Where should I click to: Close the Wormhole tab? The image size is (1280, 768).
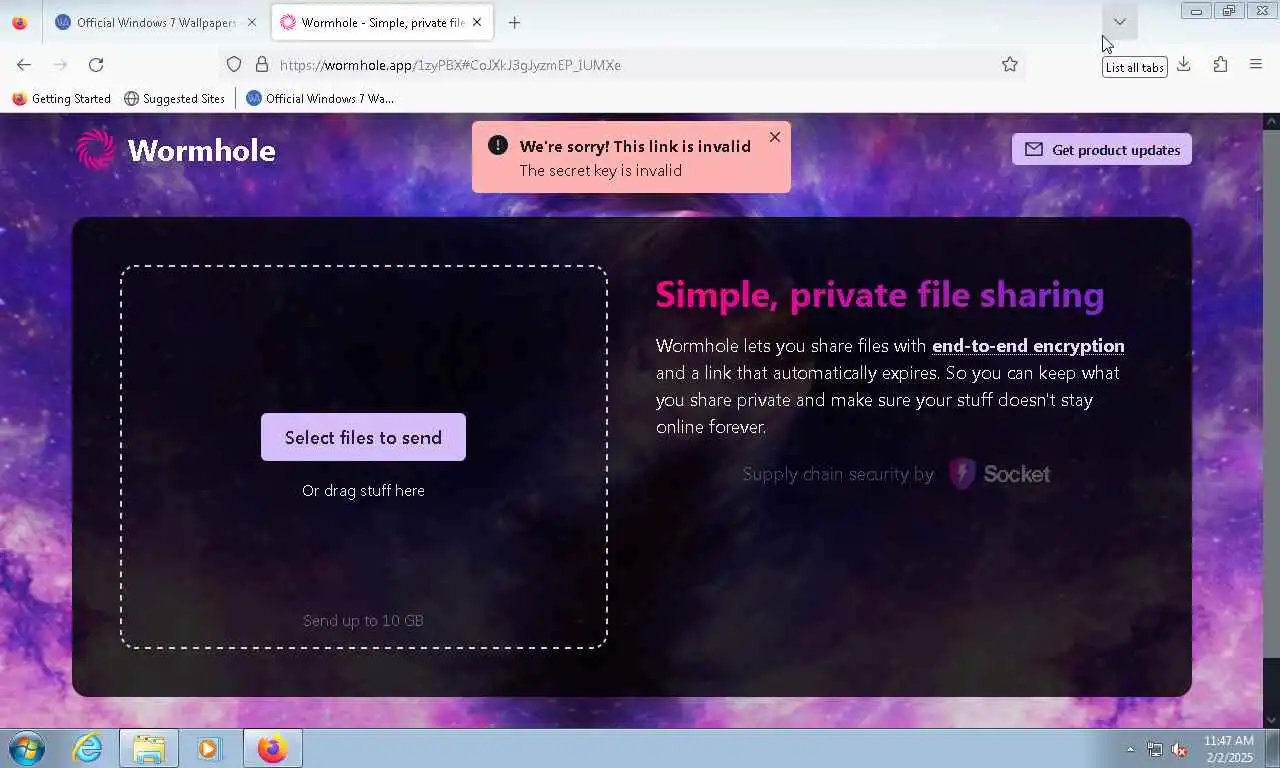[x=477, y=22]
